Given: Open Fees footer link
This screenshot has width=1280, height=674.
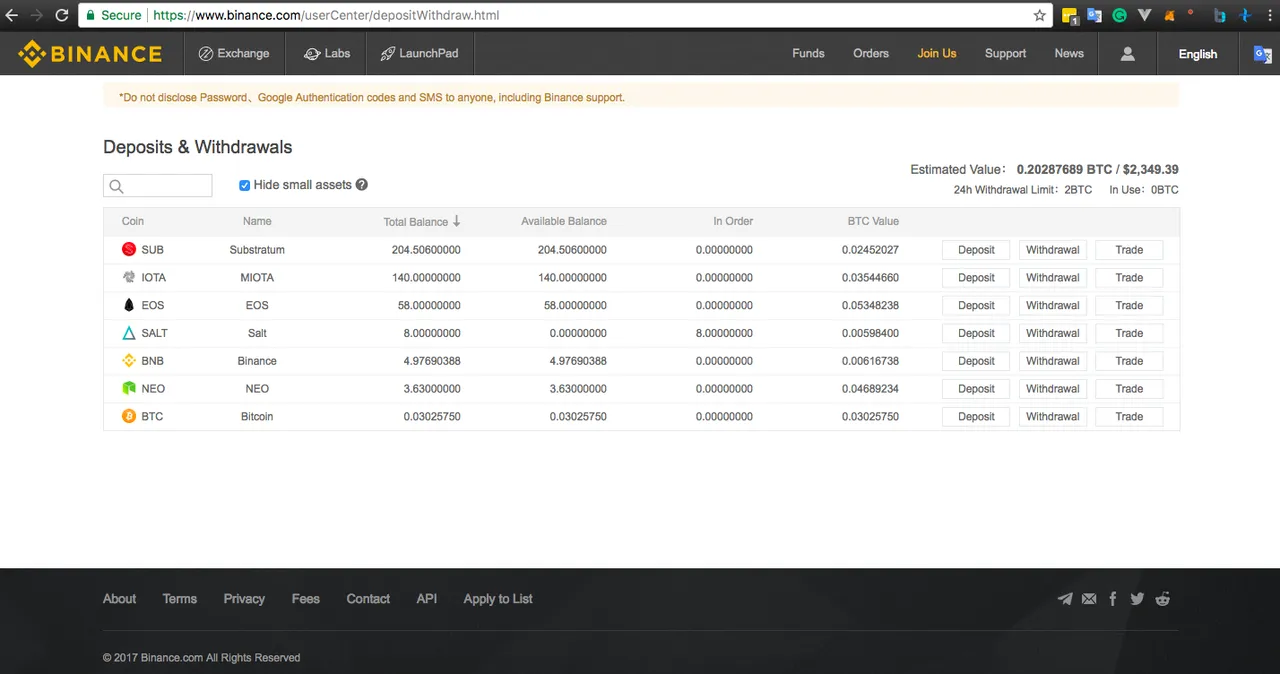Looking at the screenshot, I should [x=306, y=599].
